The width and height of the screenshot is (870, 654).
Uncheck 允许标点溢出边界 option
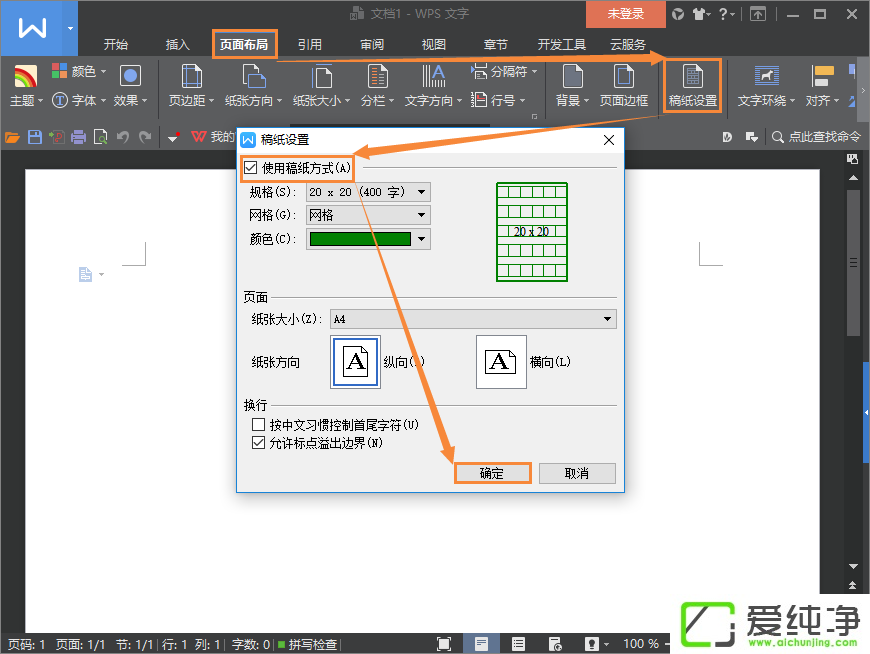[x=258, y=441]
